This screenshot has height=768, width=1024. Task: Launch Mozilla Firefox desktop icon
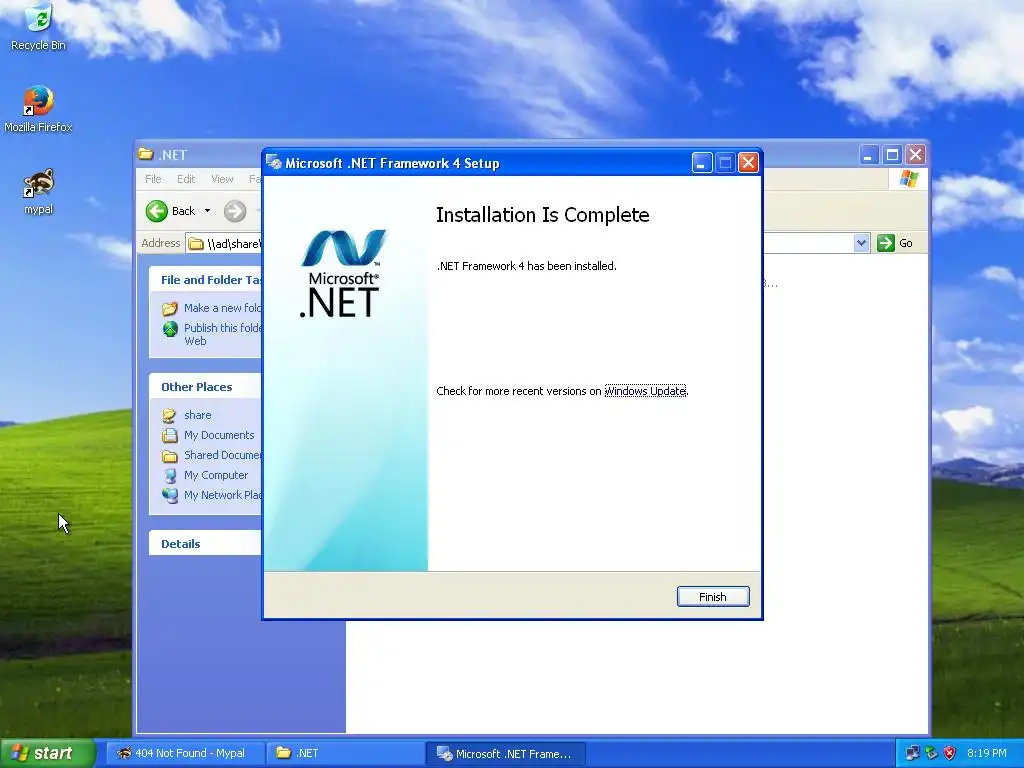[39, 109]
